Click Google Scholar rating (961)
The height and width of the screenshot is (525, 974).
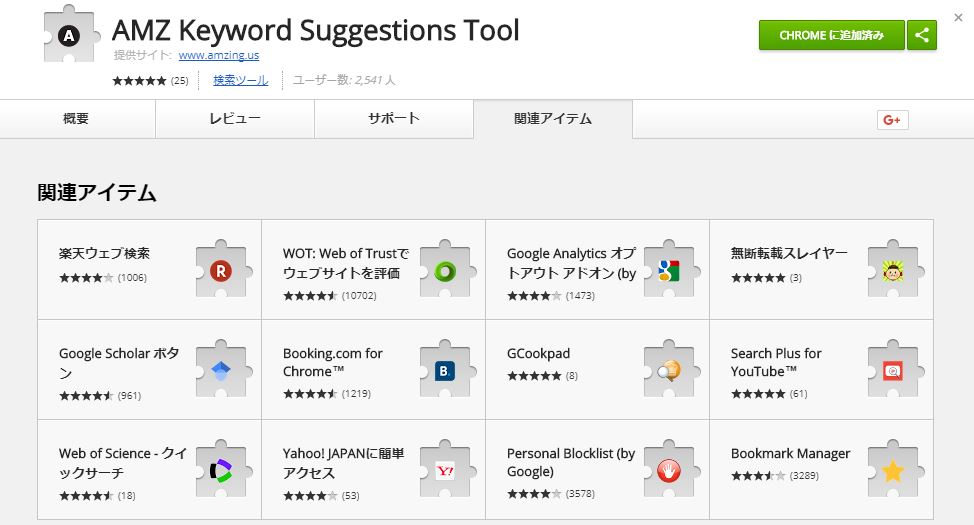100,396
